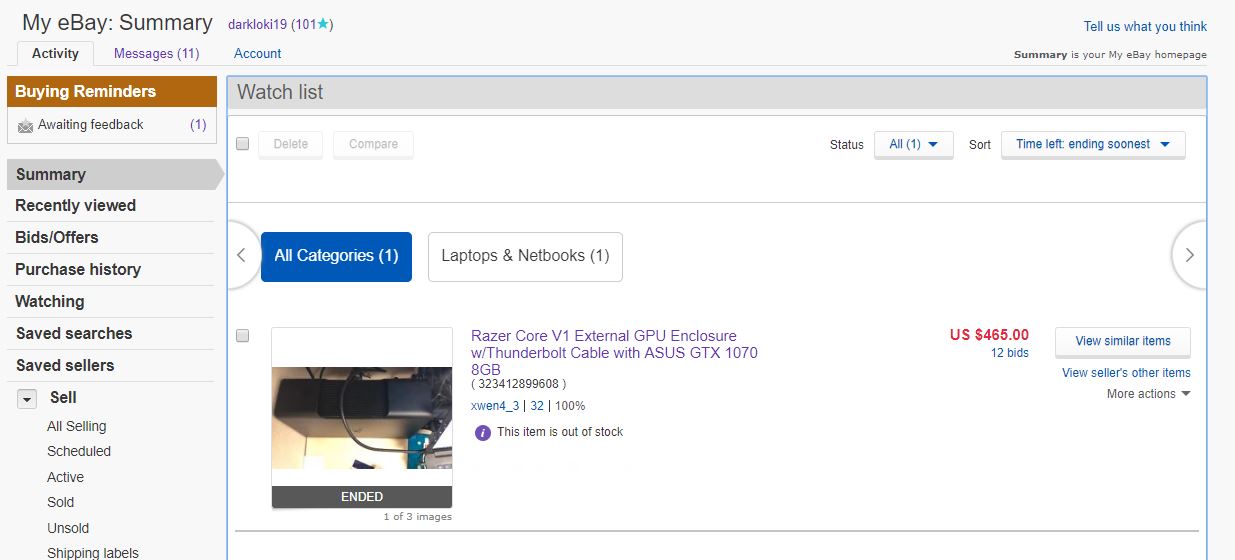Click seller feedback score 32
1235x560 pixels.
[537, 406]
